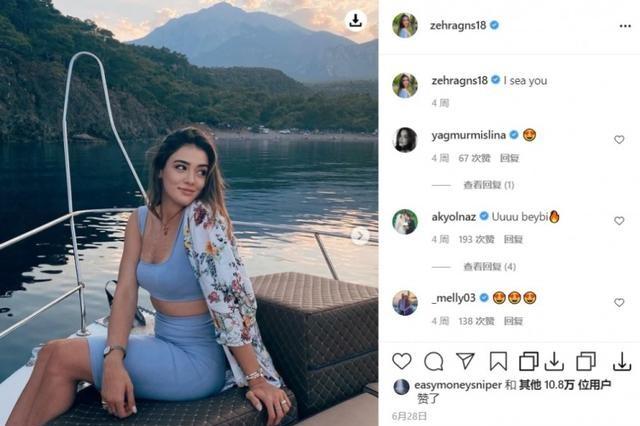Image resolution: width=640 pixels, height=426 pixels.
Task: Like the post with the heart icon
Action: [402, 361]
